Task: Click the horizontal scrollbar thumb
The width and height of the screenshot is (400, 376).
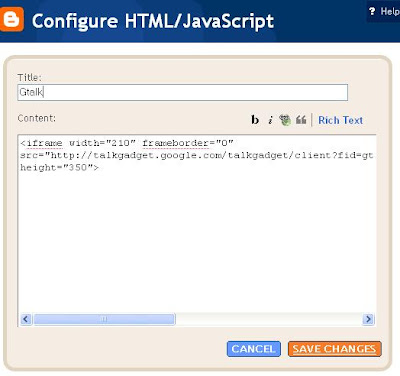Action: click(x=104, y=319)
